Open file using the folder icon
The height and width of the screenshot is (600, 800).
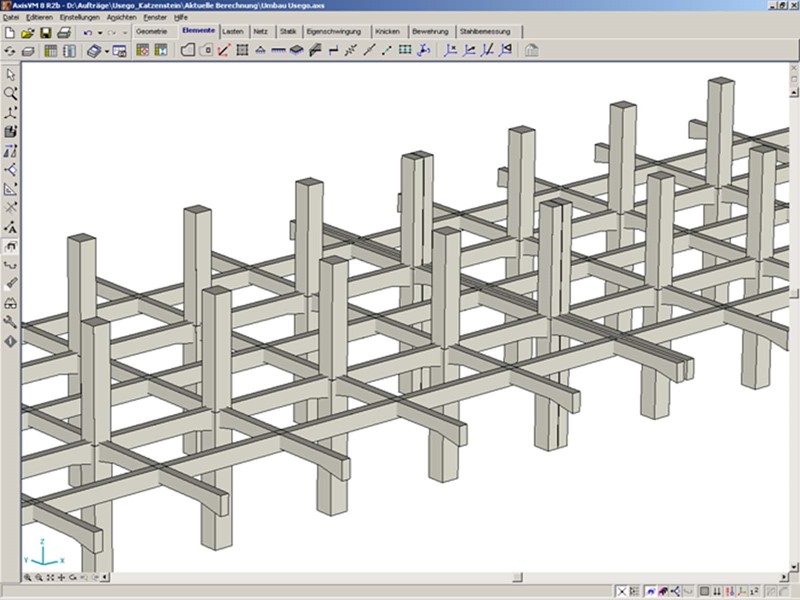(x=28, y=33)
